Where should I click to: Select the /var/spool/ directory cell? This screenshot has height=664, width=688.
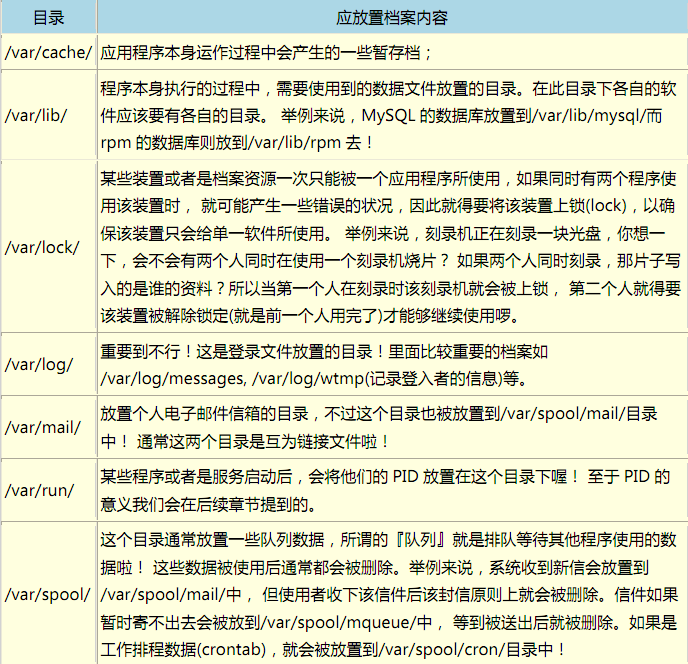pyautogui.click(x=49, y=594)
